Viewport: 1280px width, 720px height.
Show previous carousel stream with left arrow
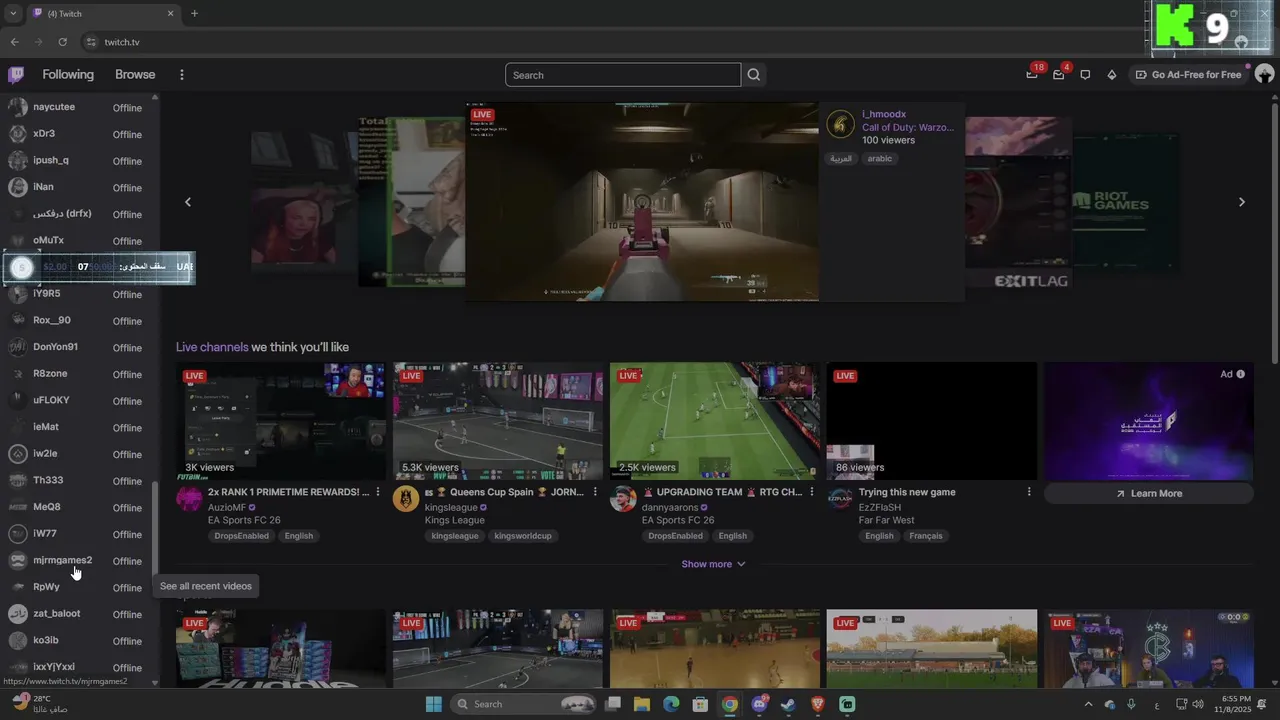(x=187, y=202)
